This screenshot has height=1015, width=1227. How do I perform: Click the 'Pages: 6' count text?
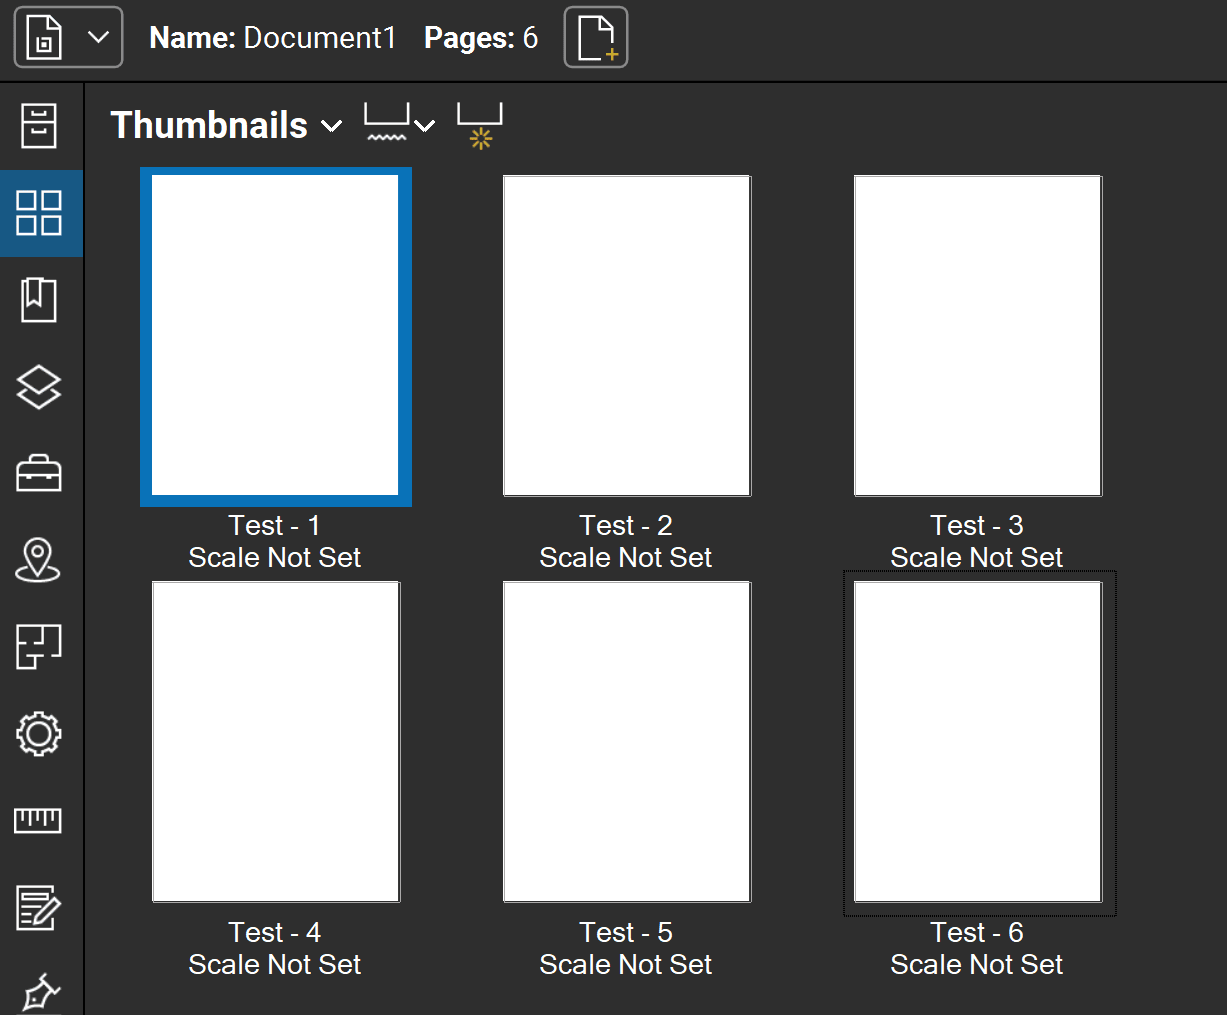(481, 38)
